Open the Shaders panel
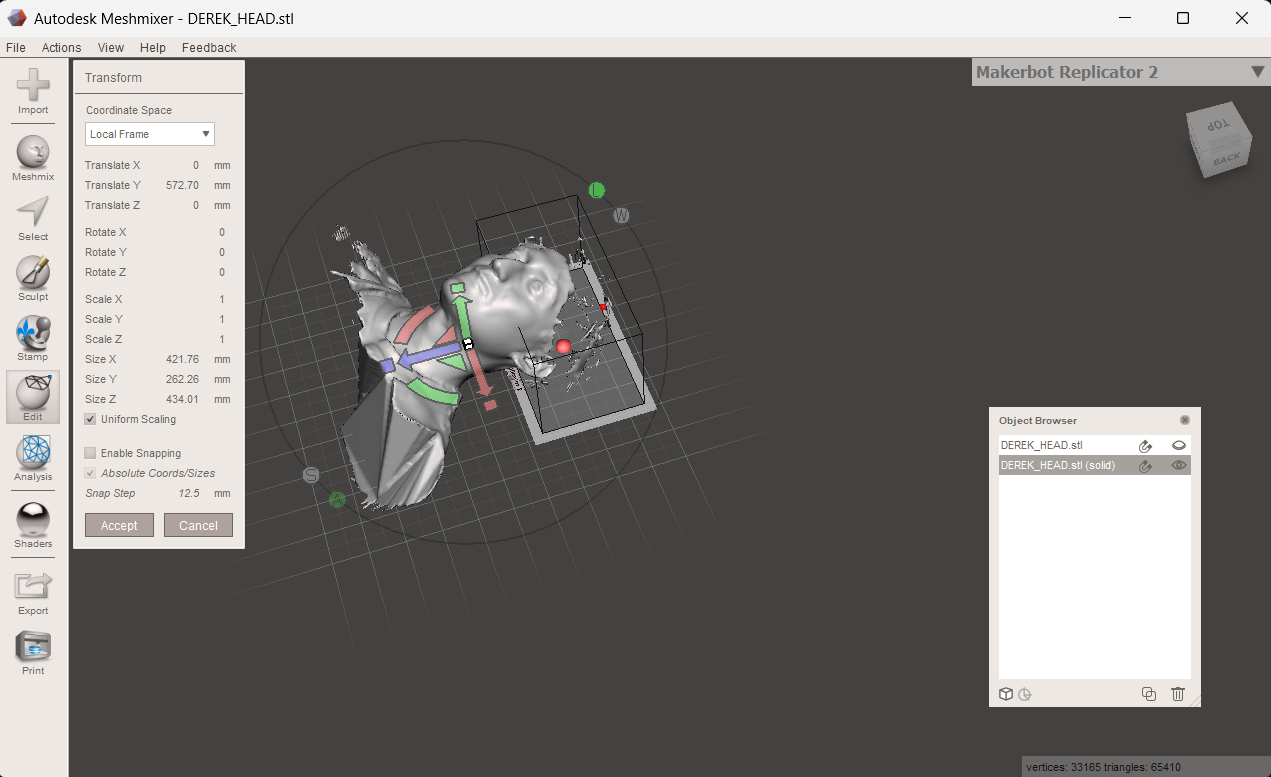This screenshot has width=1271, height=777. pyautogui.click(x=33, y=525)
